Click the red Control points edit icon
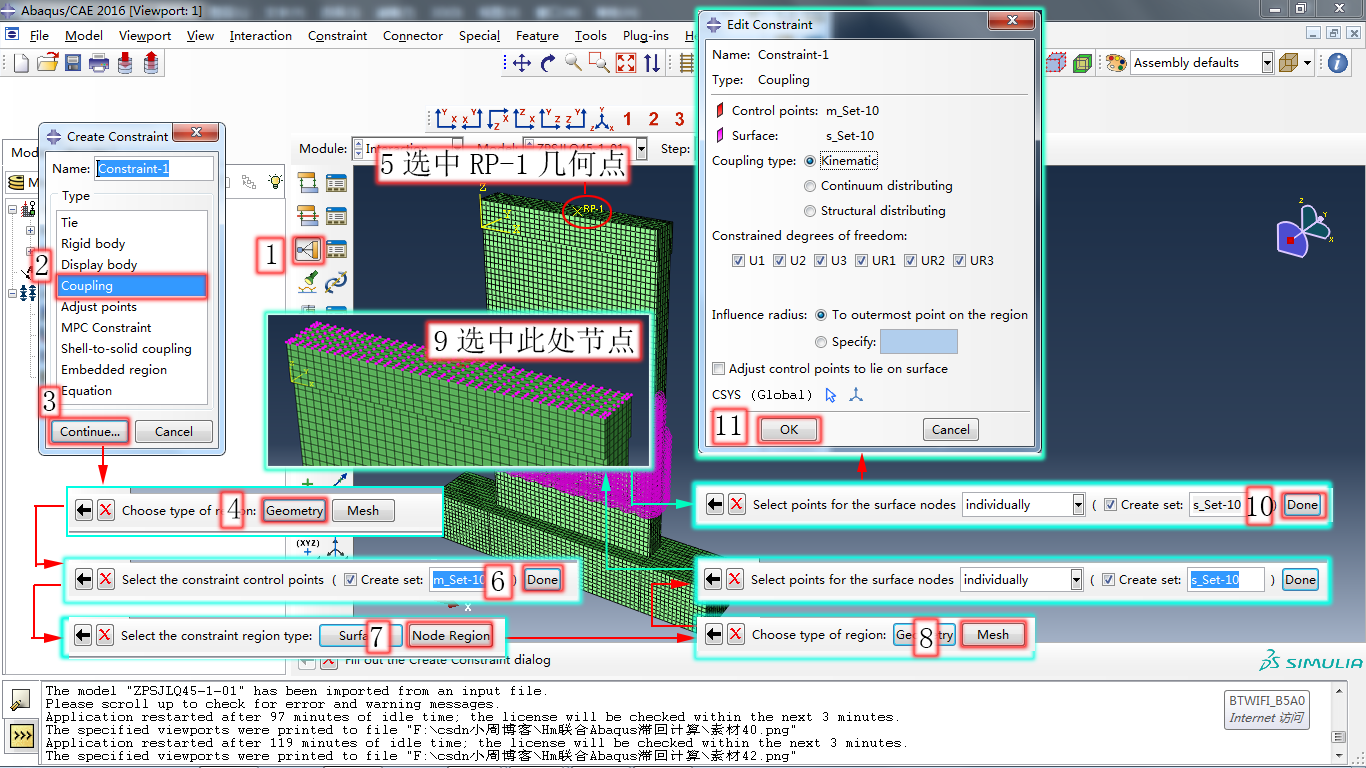Image resolution: width=1366 pixels, height=768 pixels. pos(719,111)
